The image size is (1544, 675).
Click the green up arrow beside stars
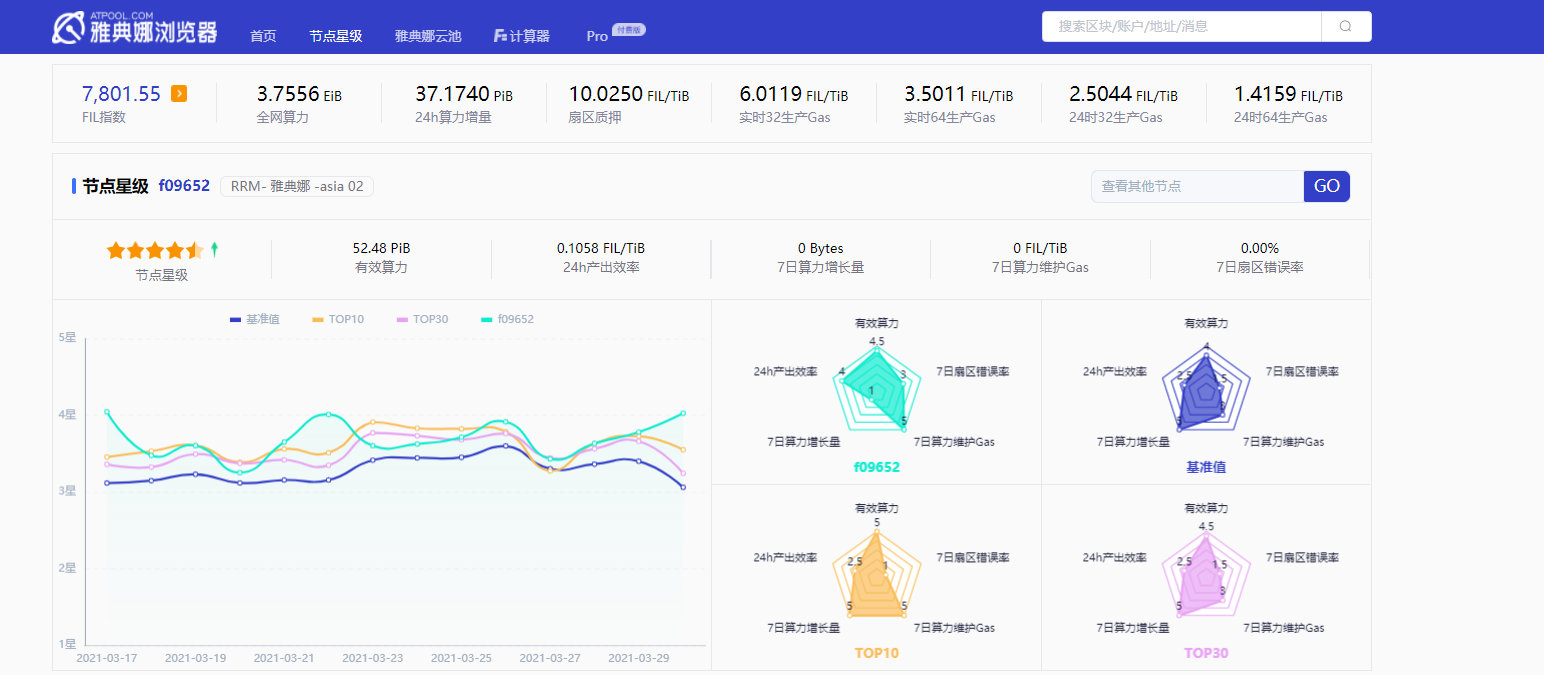214,249
